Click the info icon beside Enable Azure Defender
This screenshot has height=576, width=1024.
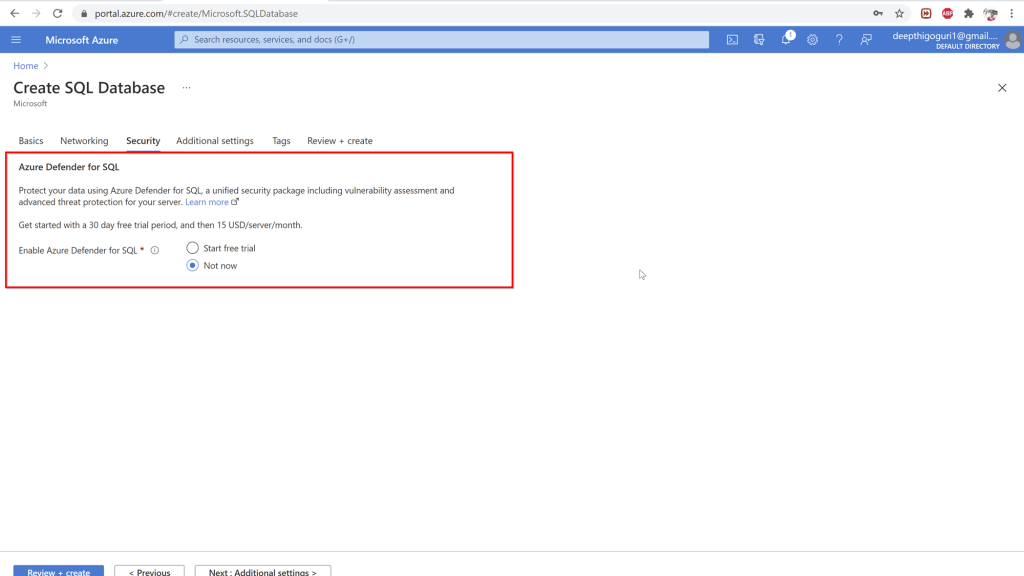[x=155, y=251]
